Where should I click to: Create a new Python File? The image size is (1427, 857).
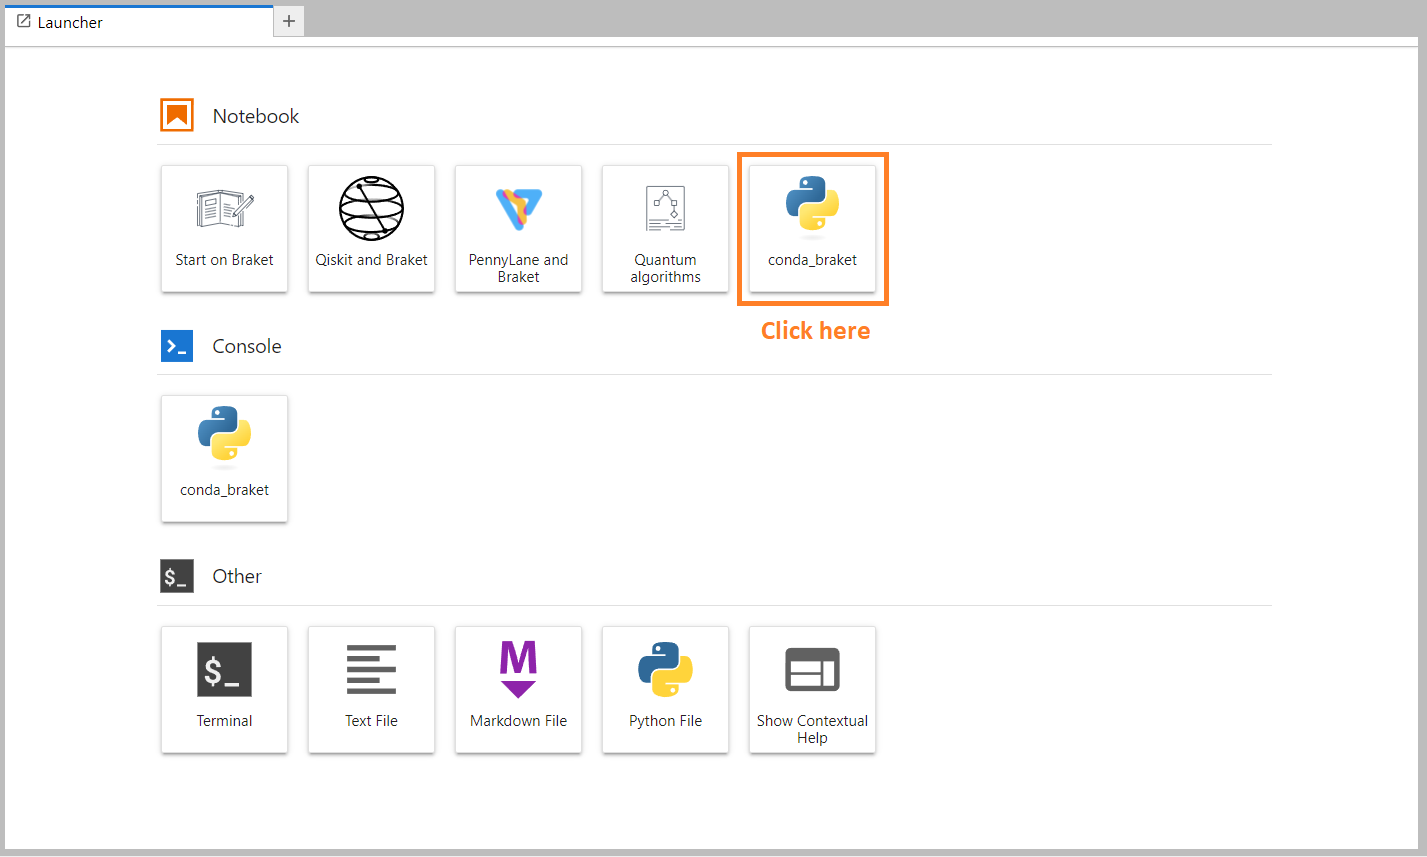click(665, 690)
